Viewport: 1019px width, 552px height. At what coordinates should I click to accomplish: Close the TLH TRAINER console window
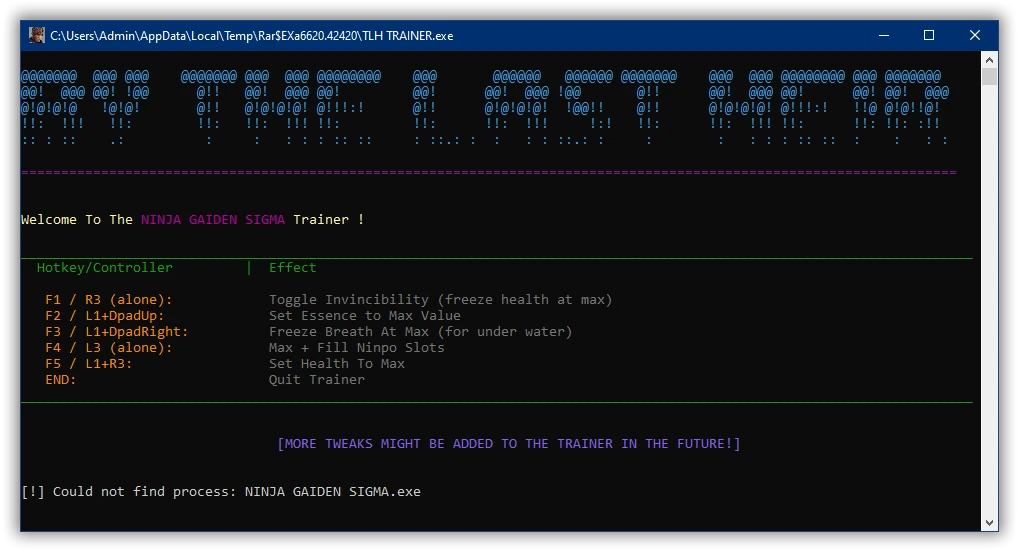974,35
